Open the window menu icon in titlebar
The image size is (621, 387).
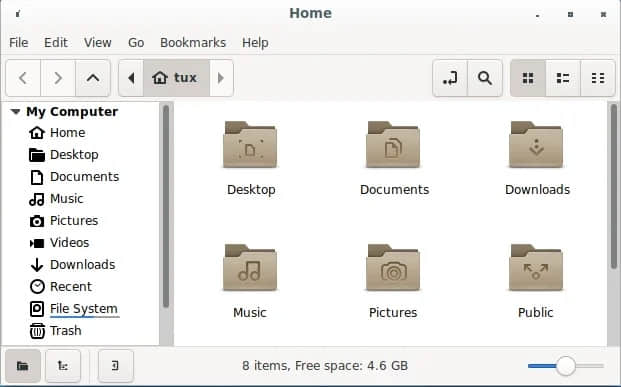(x=18, y=14)
